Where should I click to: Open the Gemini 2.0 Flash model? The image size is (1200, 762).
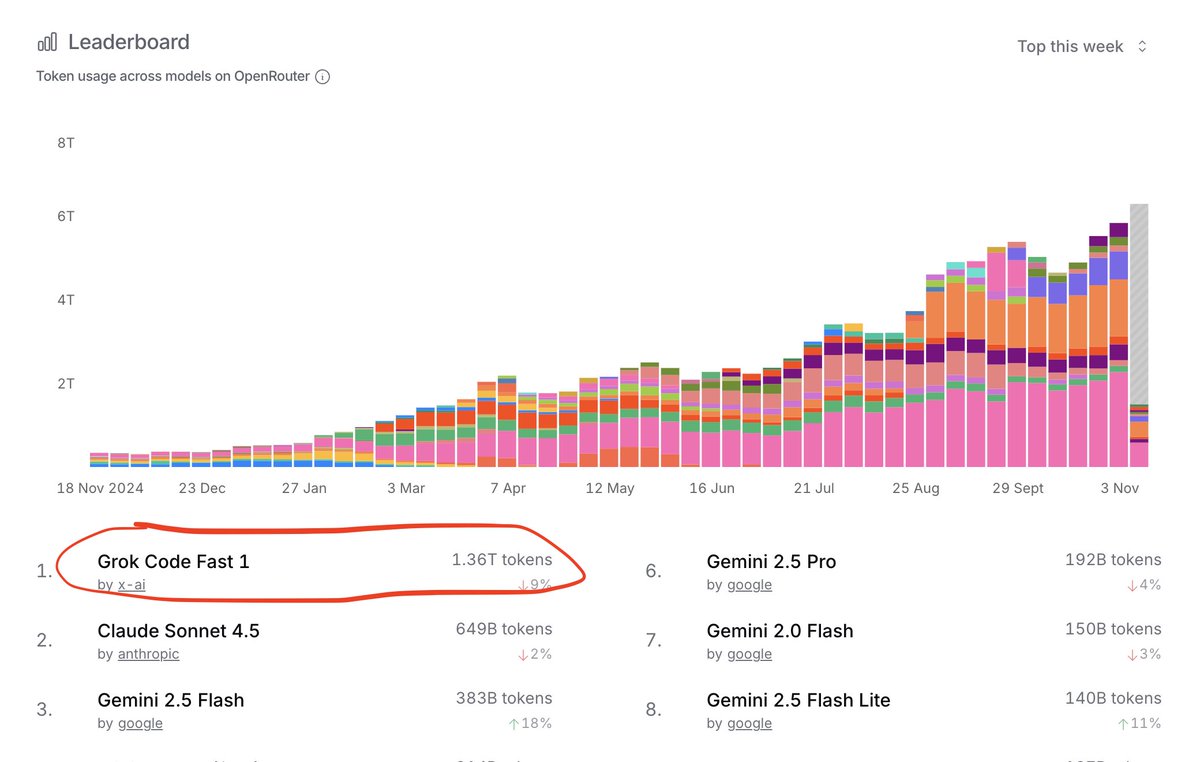[x=780, y=631]
